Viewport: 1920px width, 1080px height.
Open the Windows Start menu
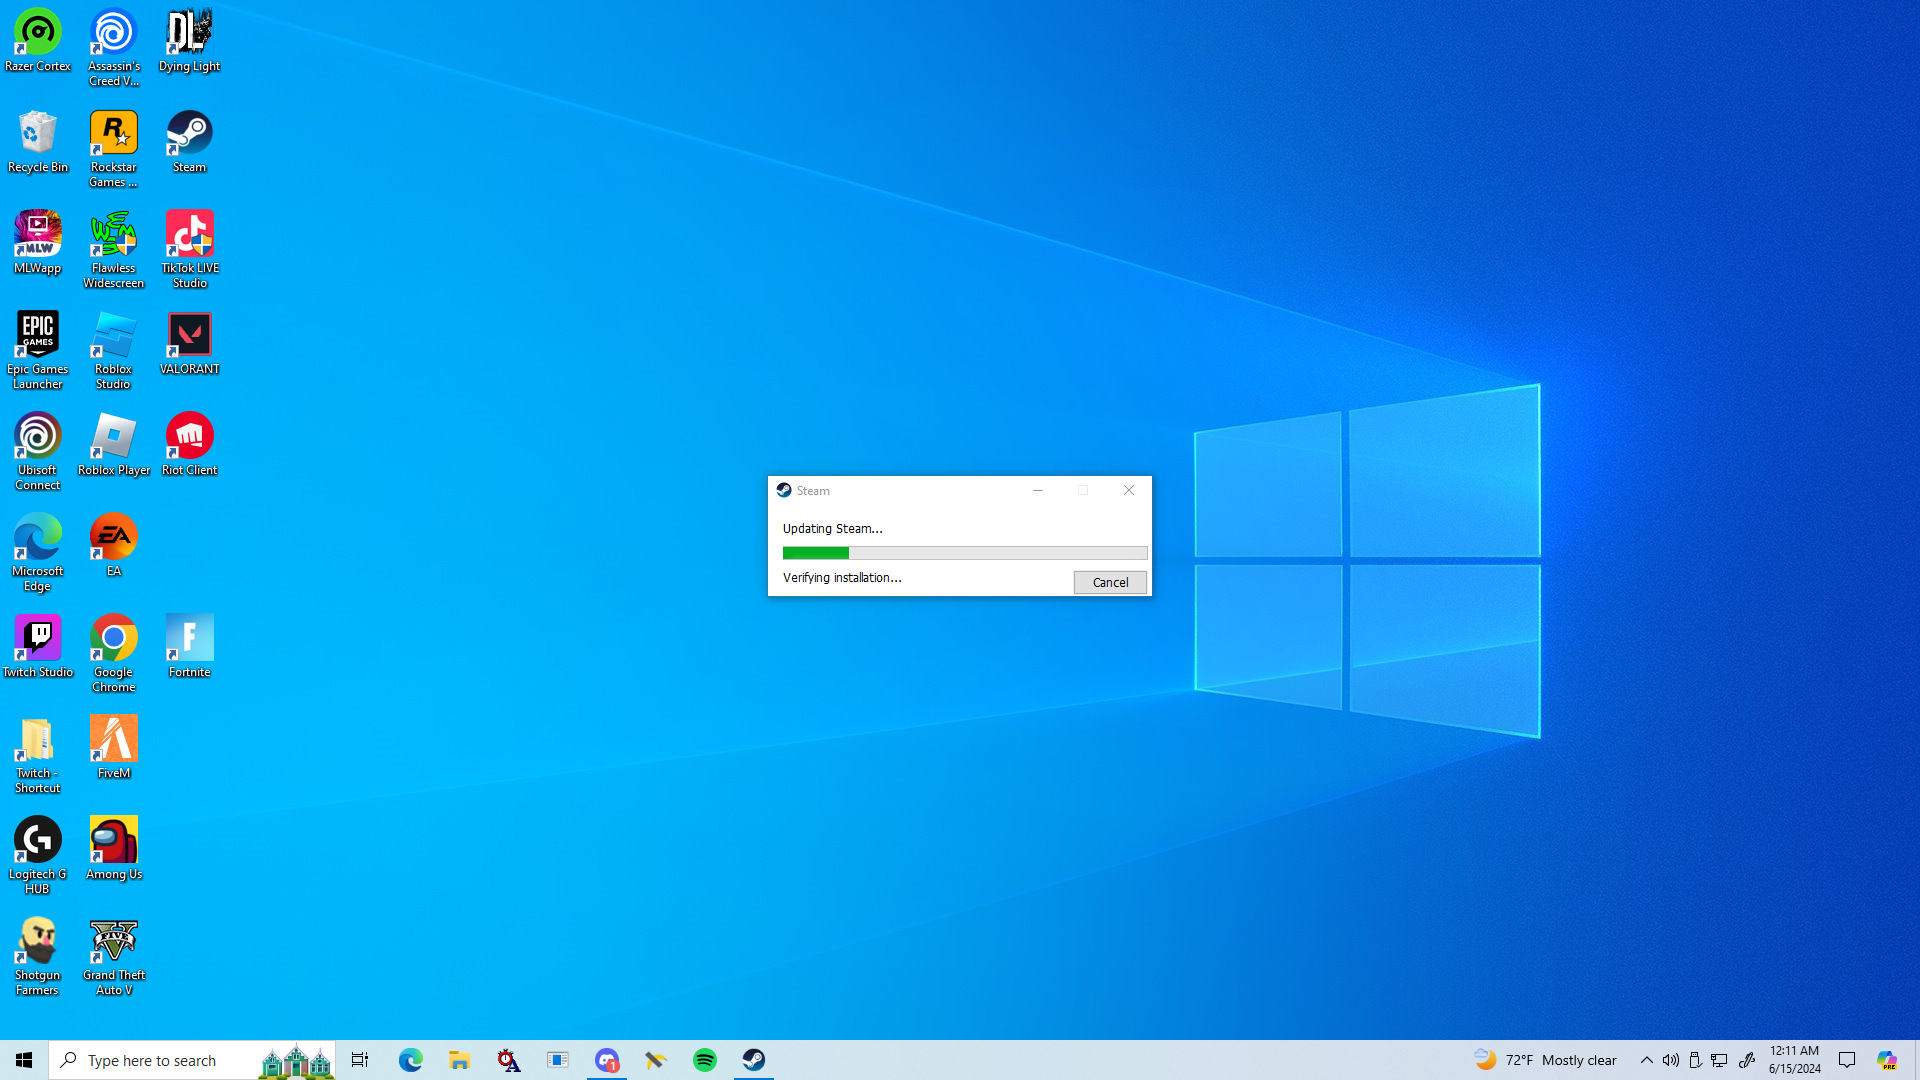click(x=24, y=1060)
